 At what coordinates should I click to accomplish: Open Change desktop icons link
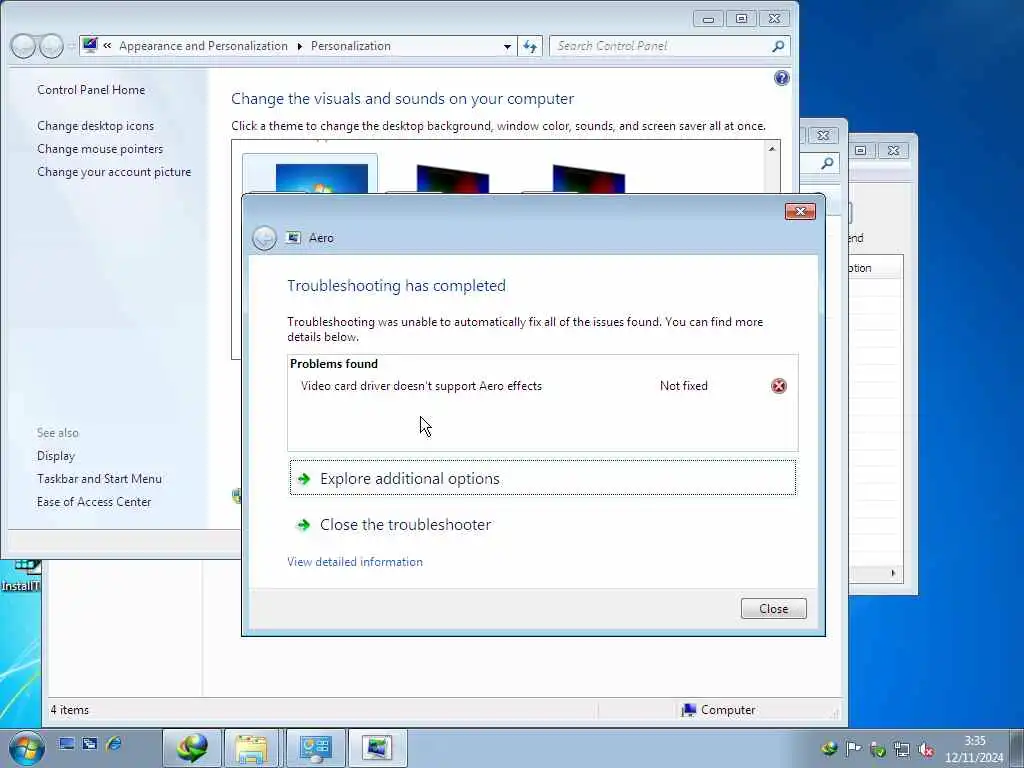(95, 125)
